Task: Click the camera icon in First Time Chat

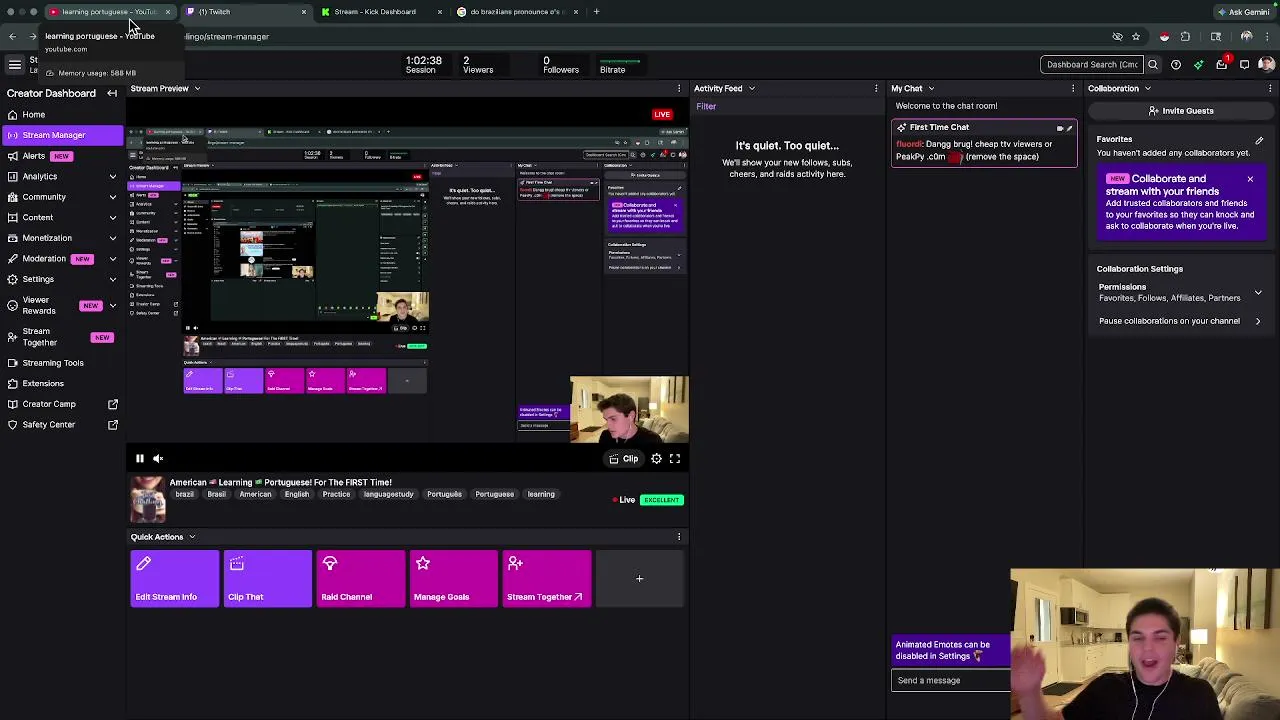Action: point(1060,128)
